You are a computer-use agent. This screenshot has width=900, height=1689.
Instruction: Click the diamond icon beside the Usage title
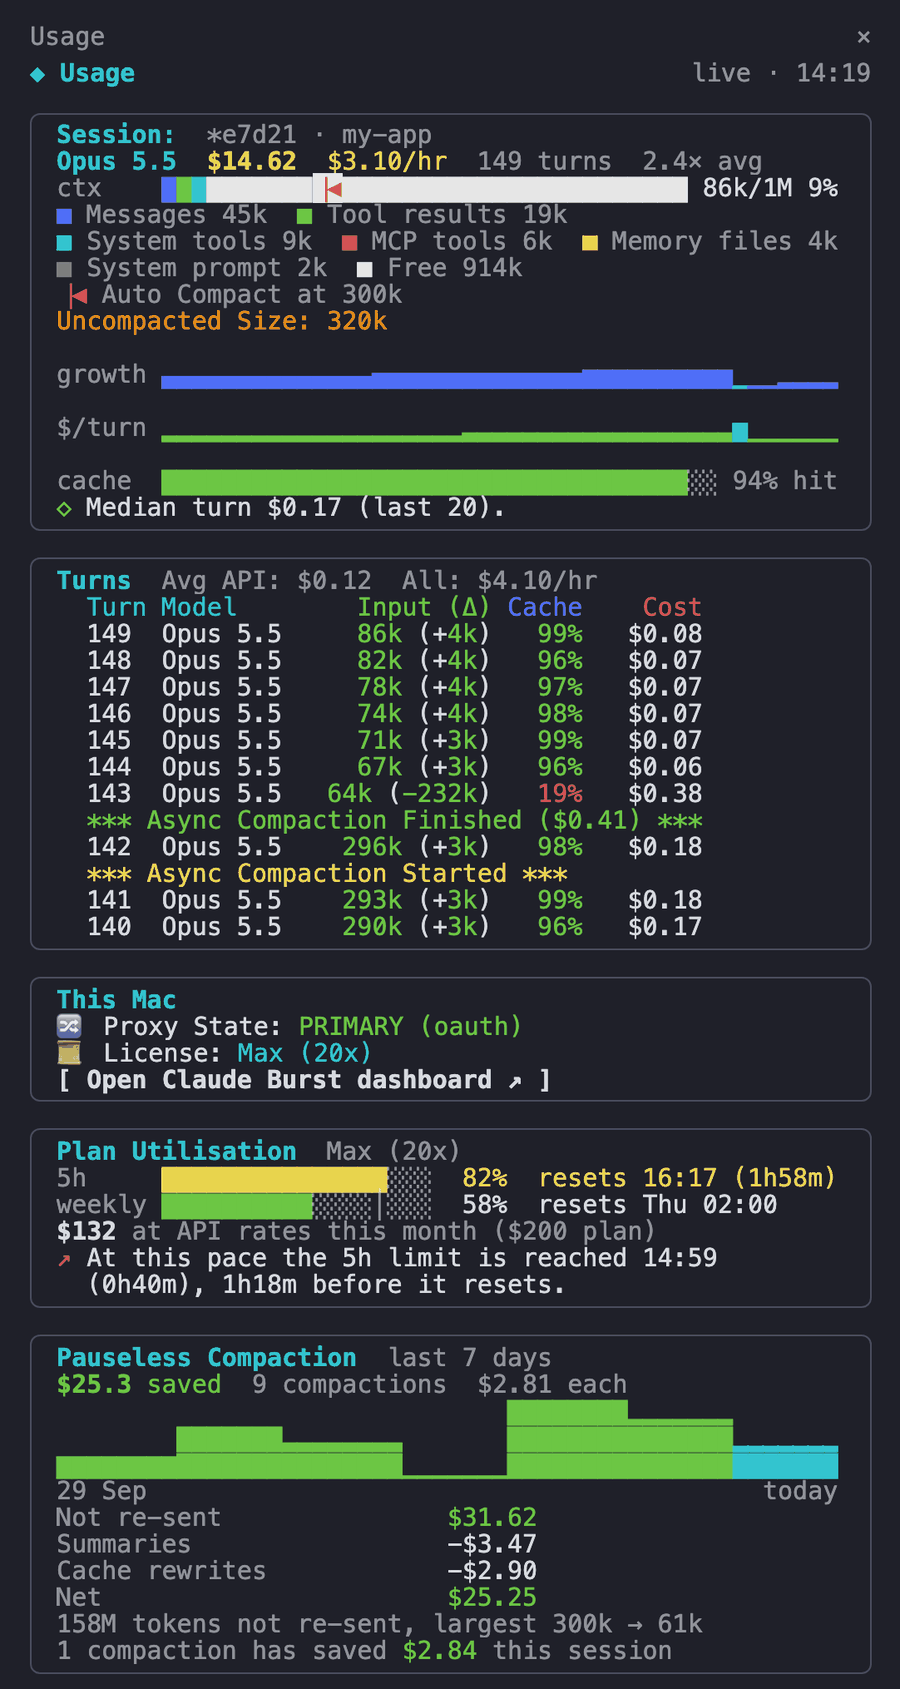click(x=38, y=74)
